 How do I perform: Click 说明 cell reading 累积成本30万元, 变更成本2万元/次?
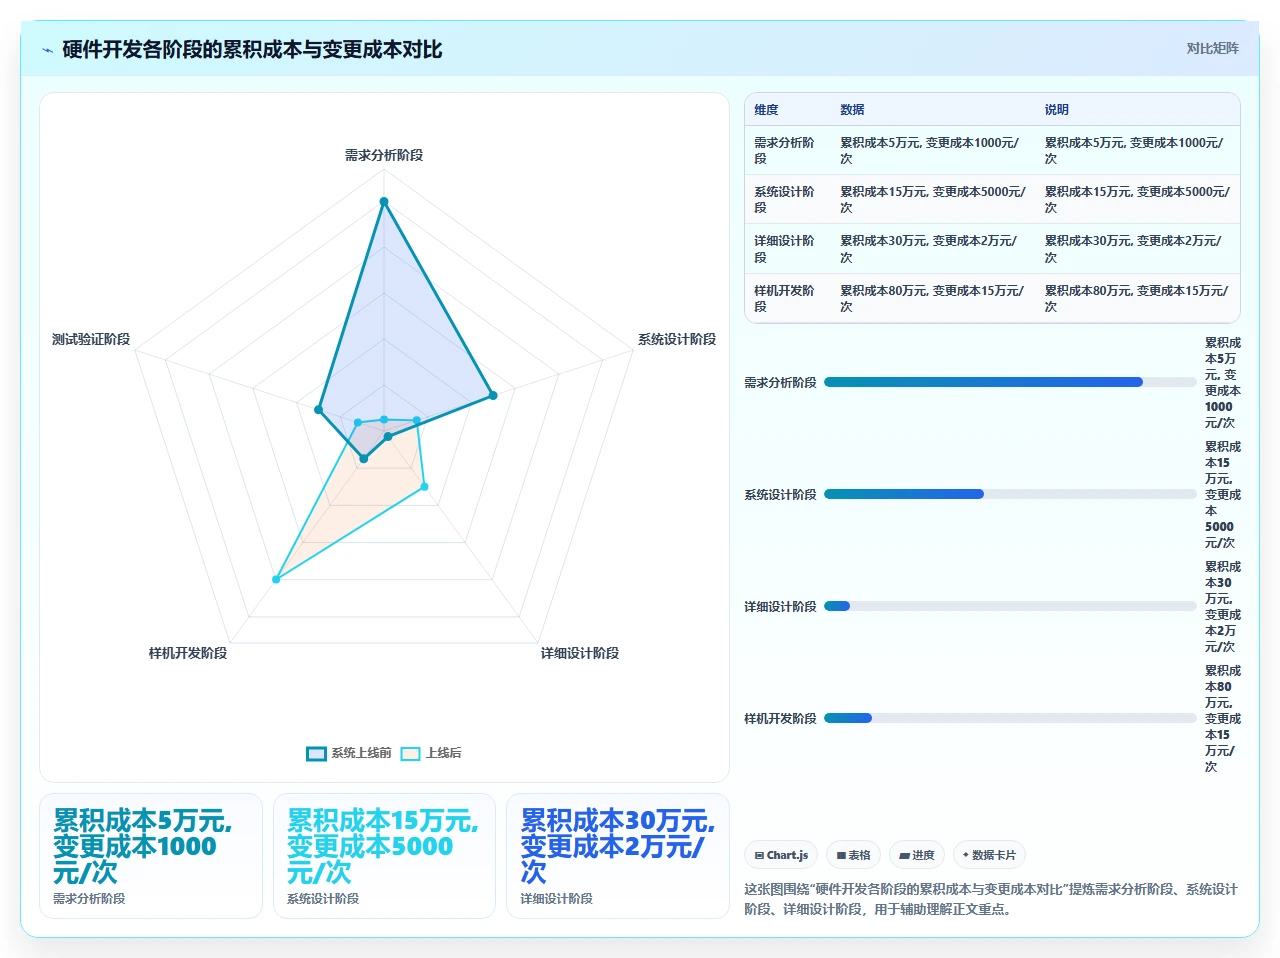[x=1138, y=249]
